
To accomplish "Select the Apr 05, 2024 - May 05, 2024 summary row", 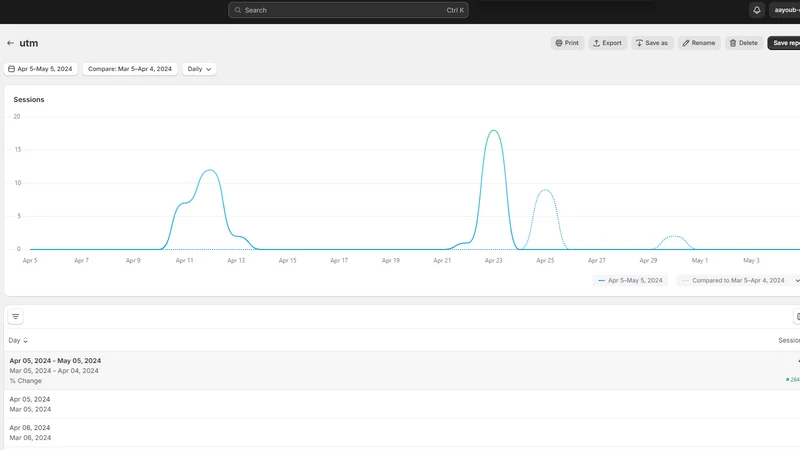I will coord(402,370).
